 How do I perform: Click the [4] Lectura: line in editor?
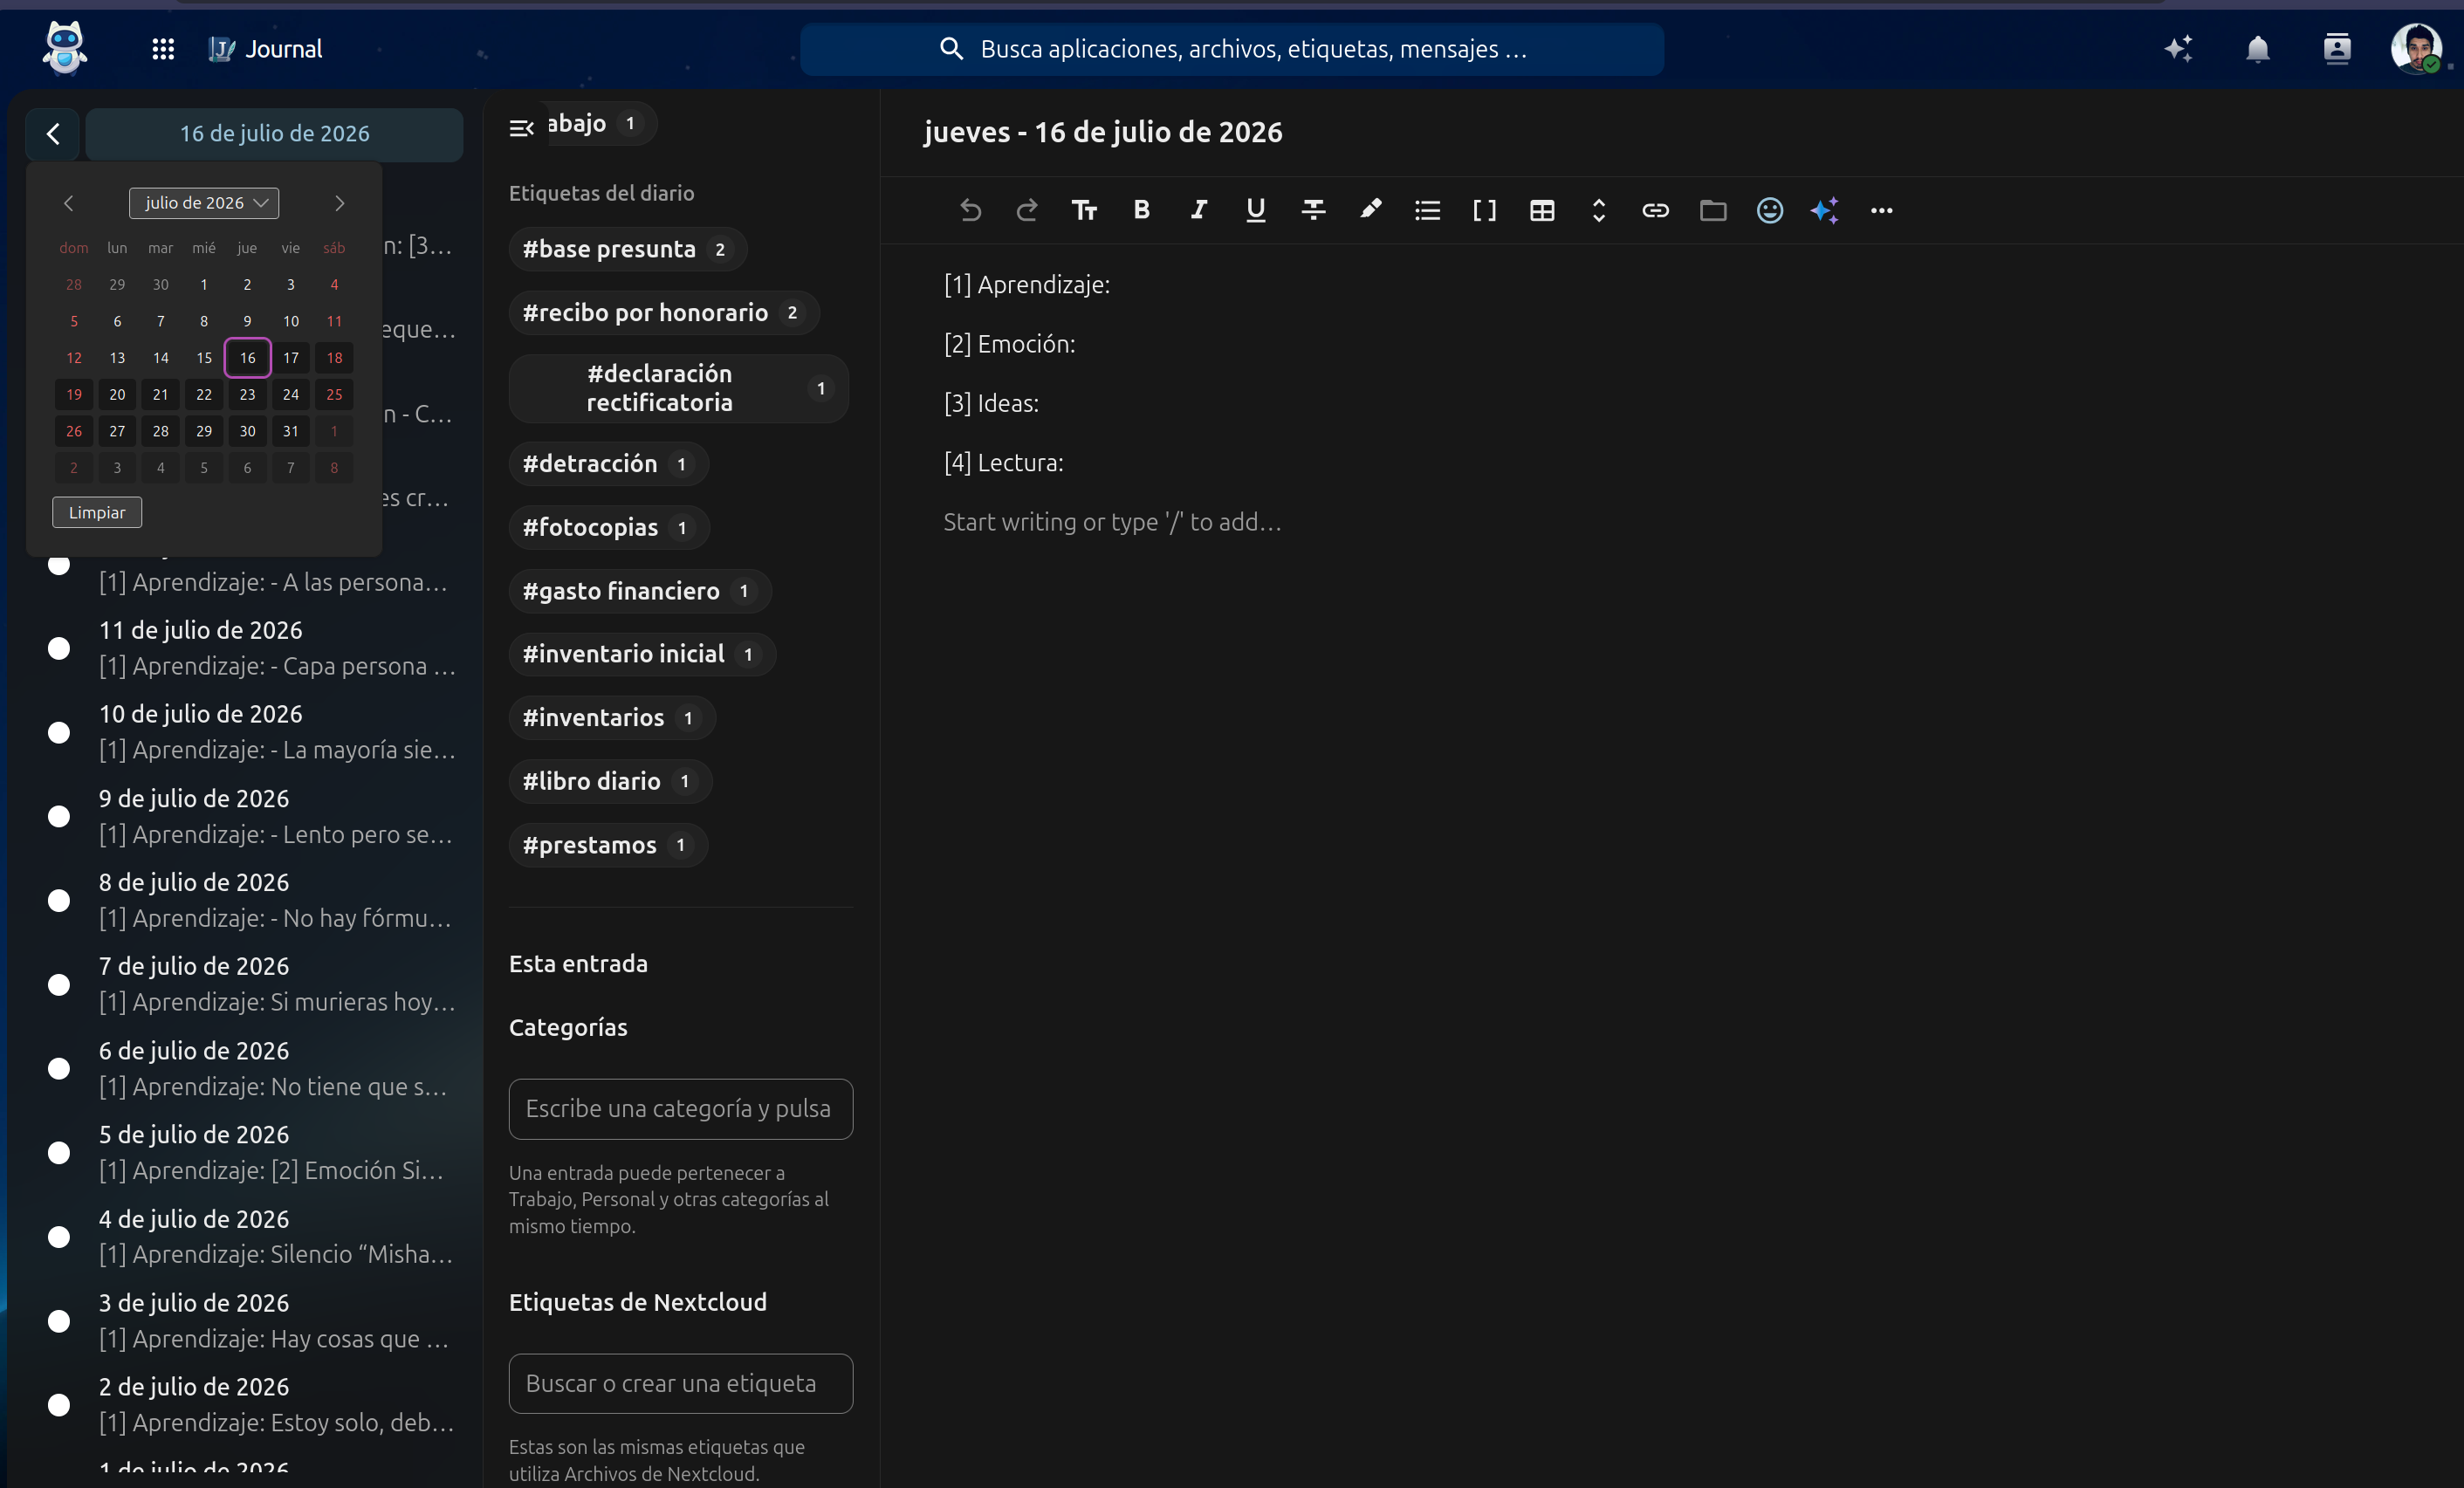tap(1003, 463)
